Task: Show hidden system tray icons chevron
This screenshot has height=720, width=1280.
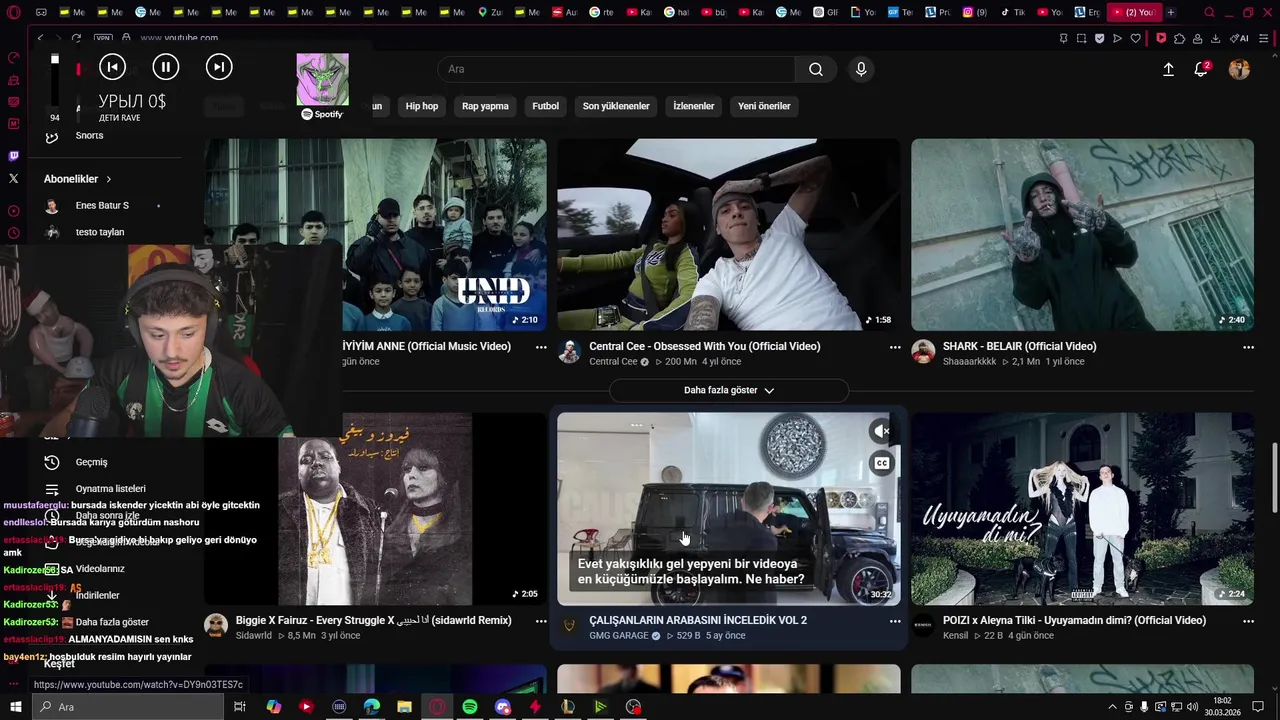Action: [x=1112, y=707]
